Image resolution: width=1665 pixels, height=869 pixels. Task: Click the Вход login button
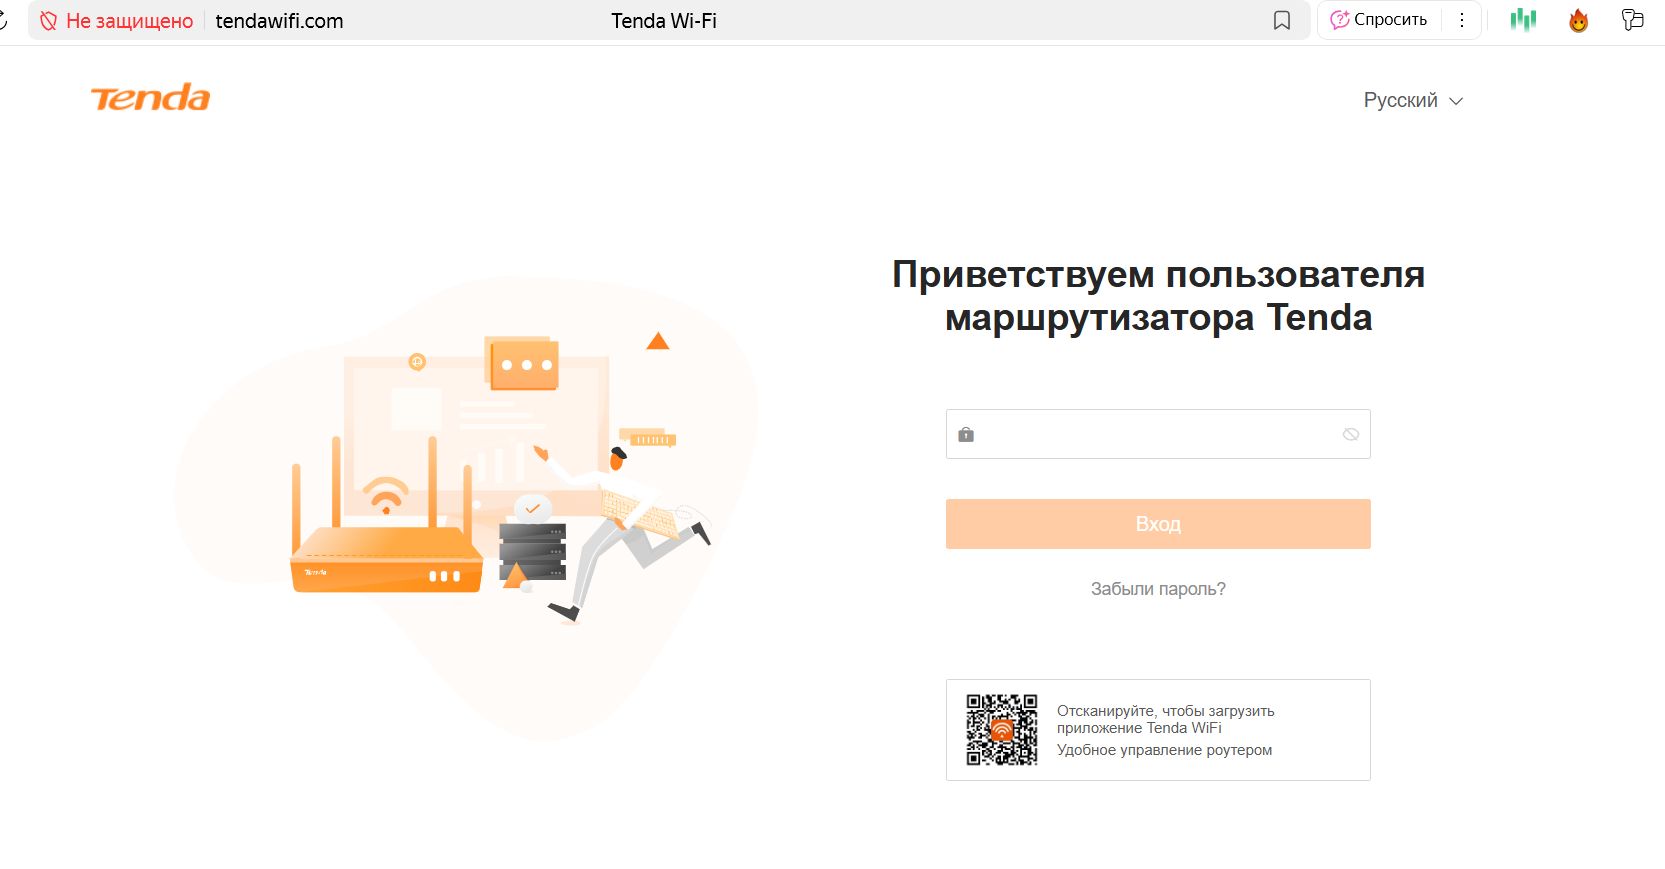pyautogui.click(x=1158, y=524)
